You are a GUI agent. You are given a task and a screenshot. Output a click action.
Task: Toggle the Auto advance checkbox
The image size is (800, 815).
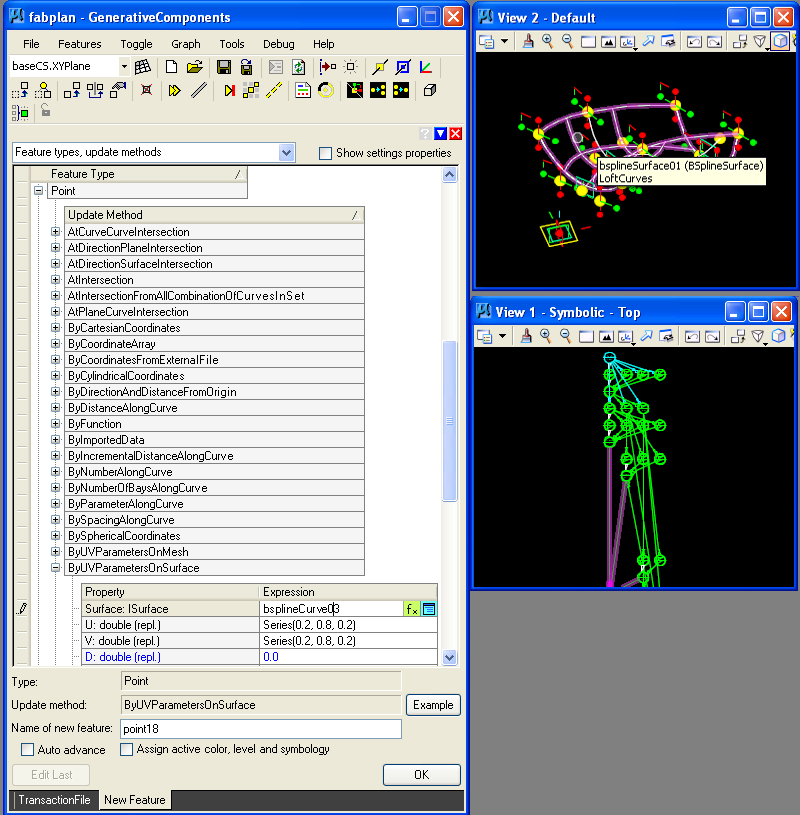pos(27,750)
